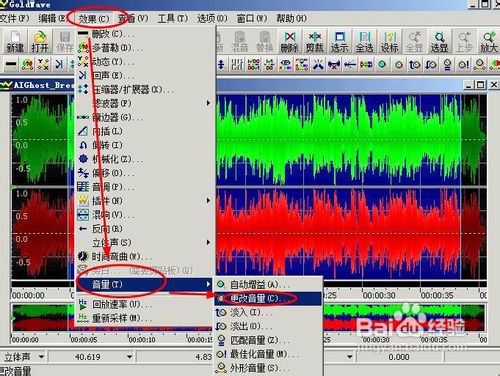The height and width of the screenshot is (376, 500).
Task: Click the 删除 (Delete) toolbar button
Action: pyautogui.click(x=289, y=42)
